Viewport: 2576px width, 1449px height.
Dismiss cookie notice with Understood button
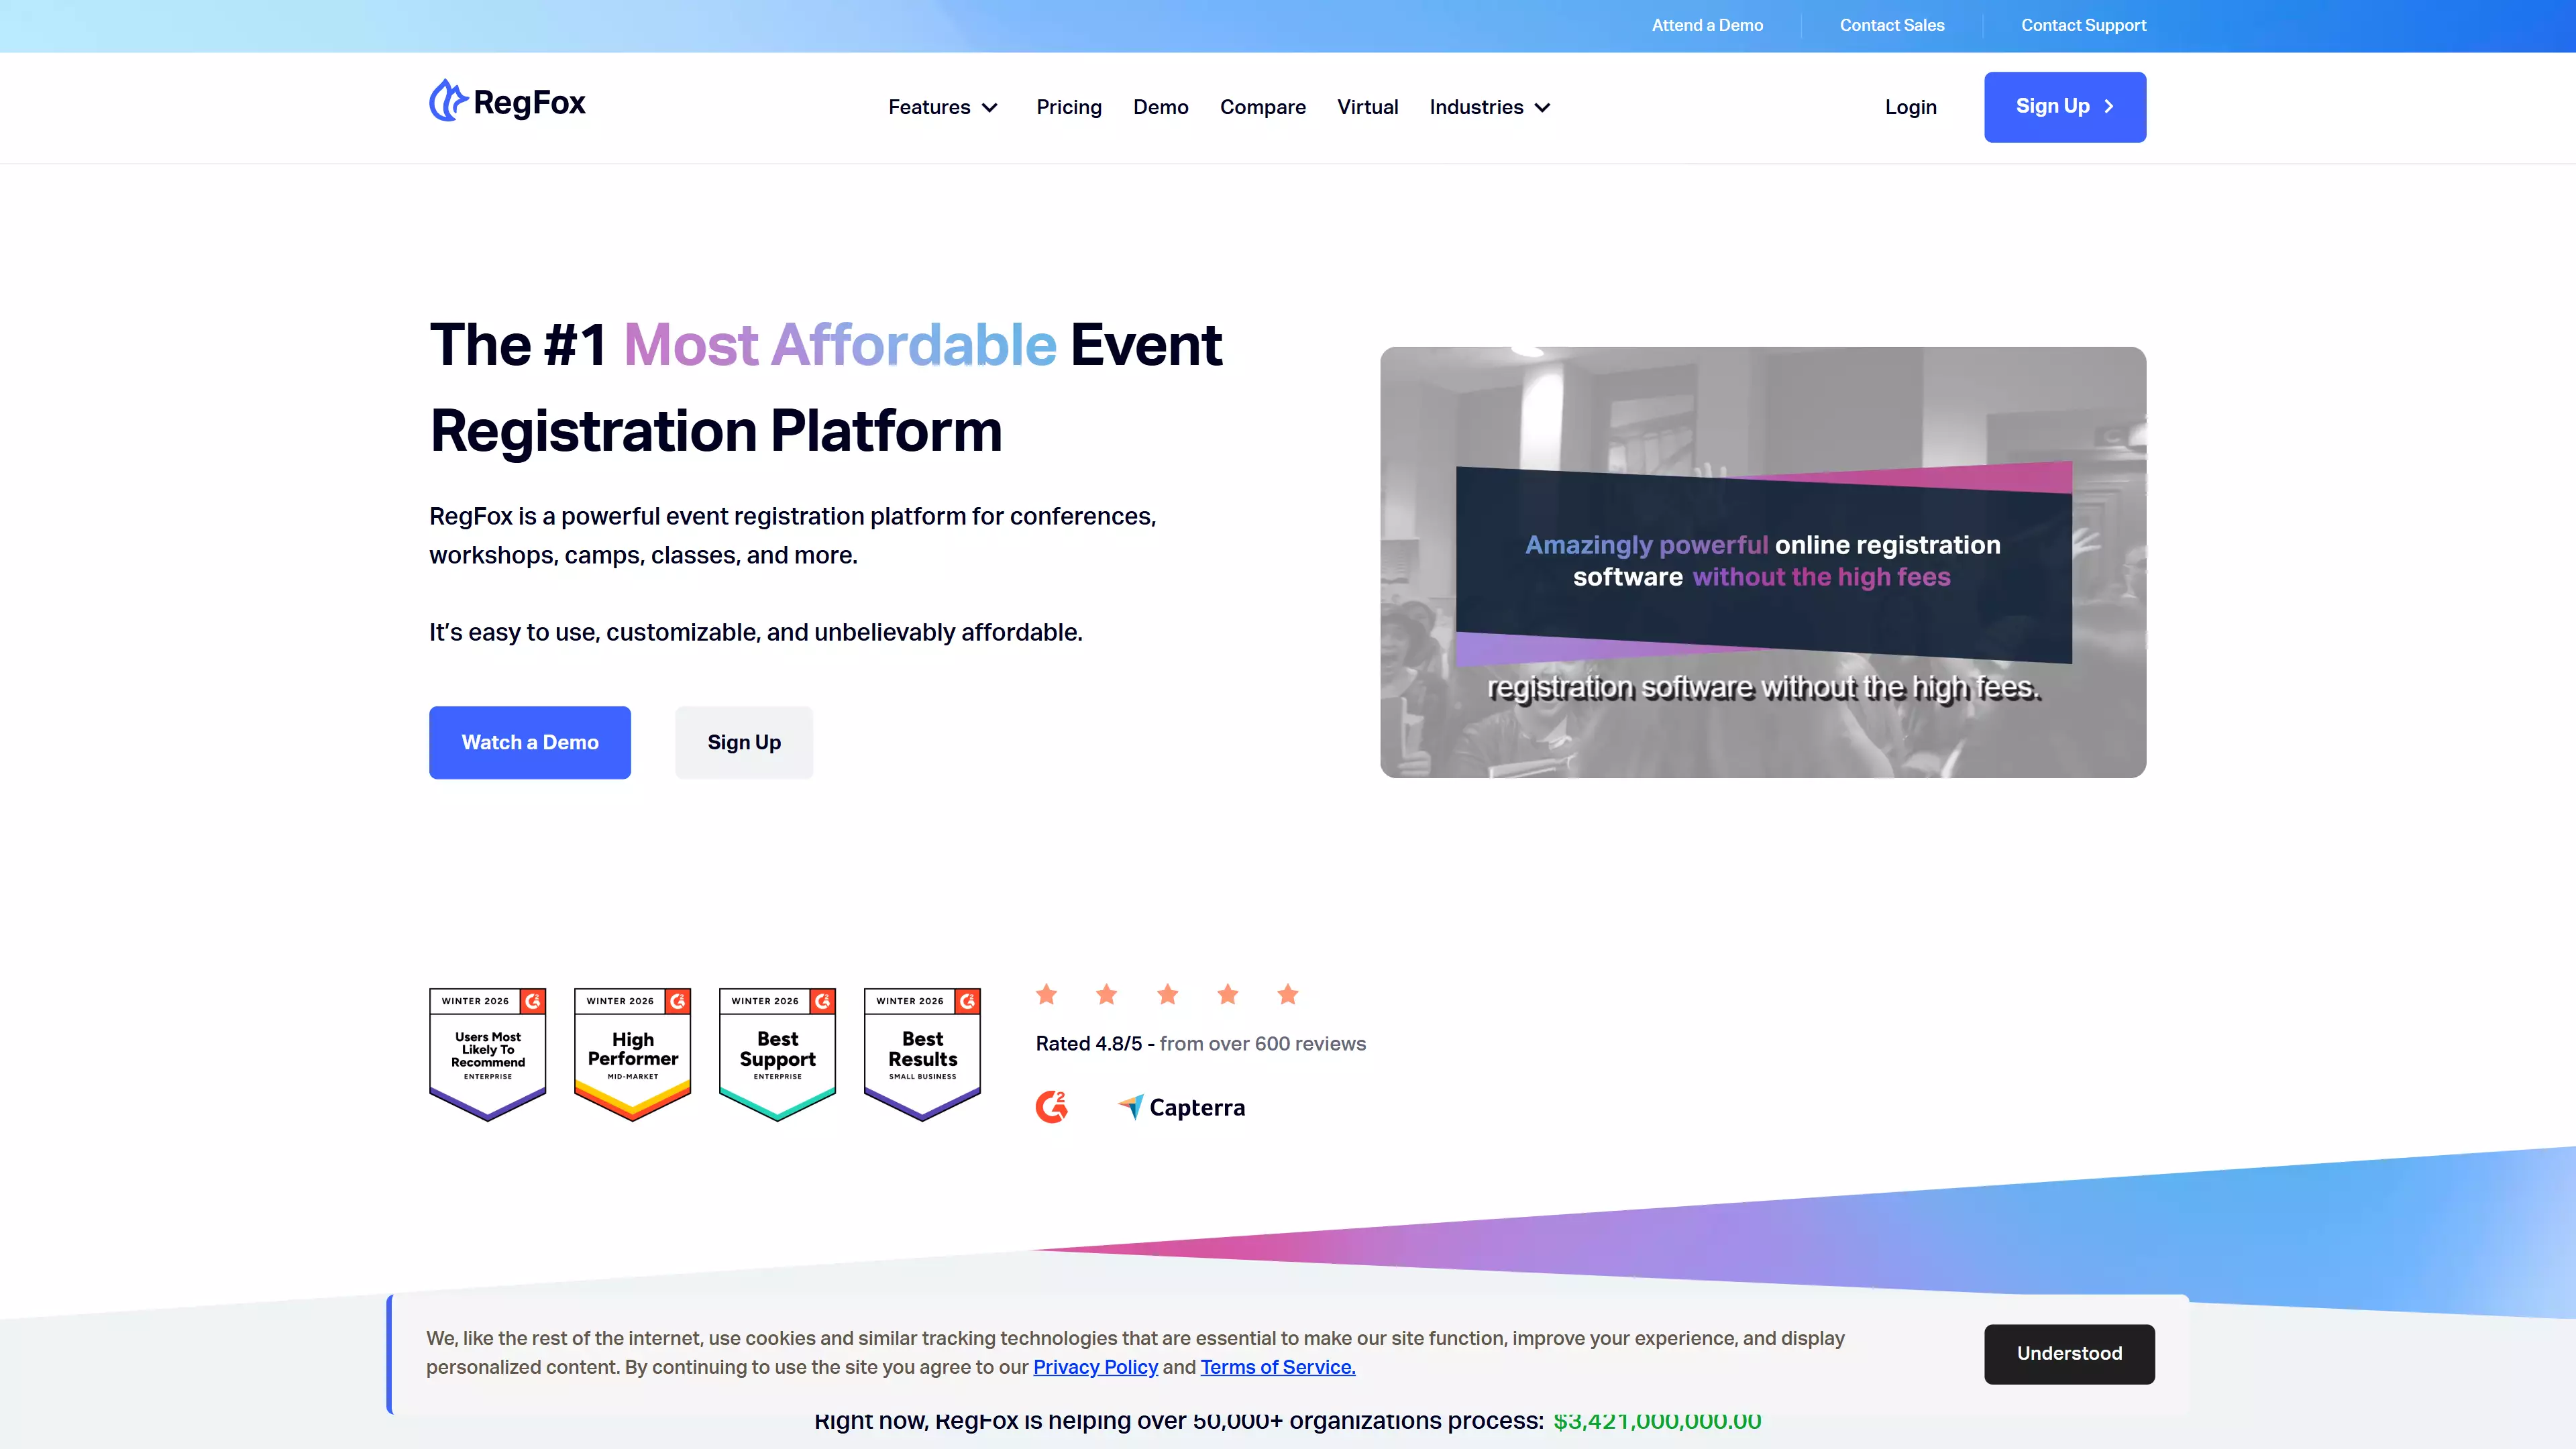[x=2069, y=1353]
